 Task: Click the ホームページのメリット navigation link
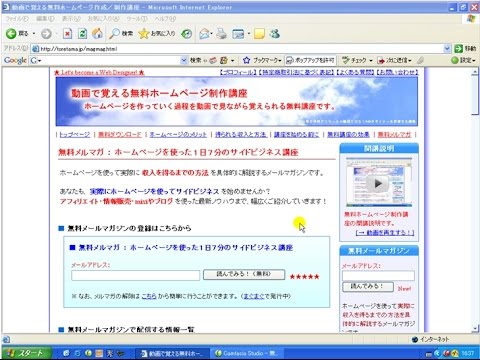(178, 134)
